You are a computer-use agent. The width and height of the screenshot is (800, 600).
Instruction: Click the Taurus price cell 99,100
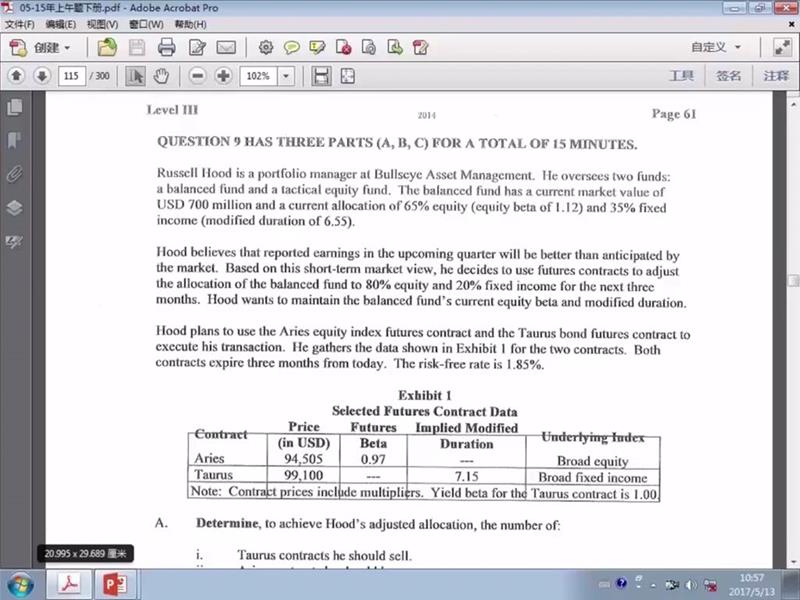[x=303, y=476]
